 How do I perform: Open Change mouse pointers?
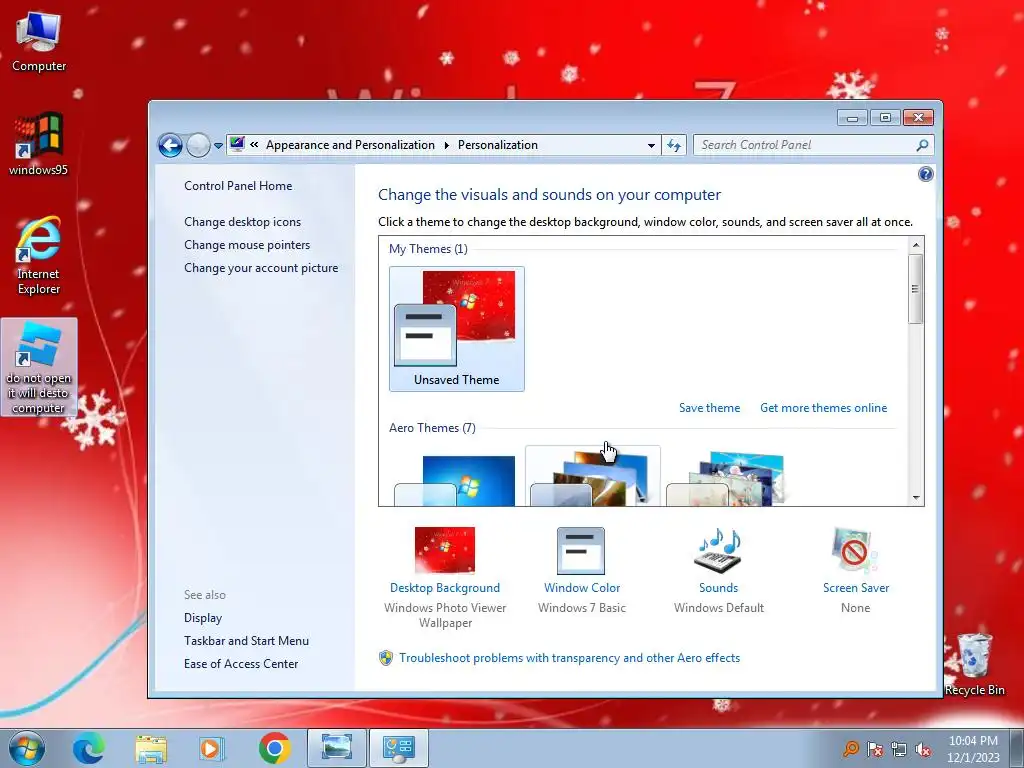coord(247,245)
